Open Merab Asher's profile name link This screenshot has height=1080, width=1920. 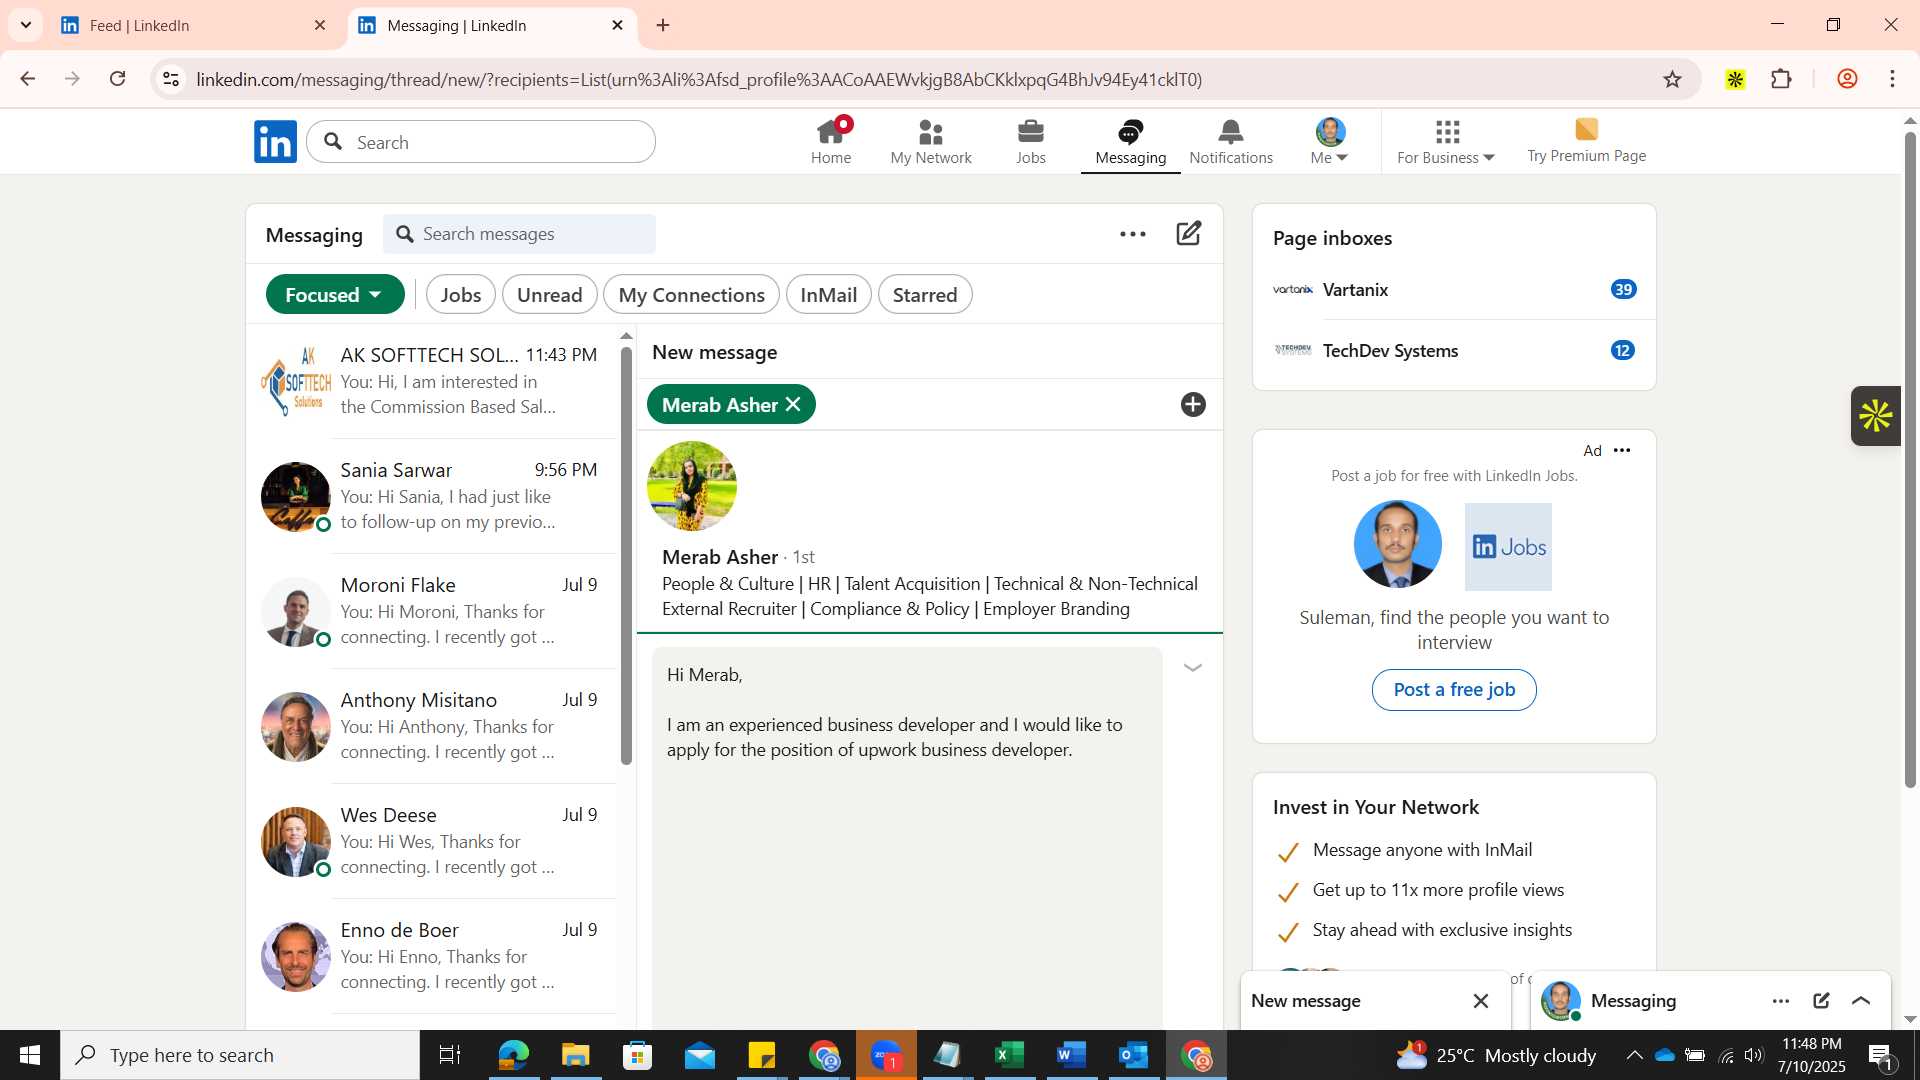720,557
